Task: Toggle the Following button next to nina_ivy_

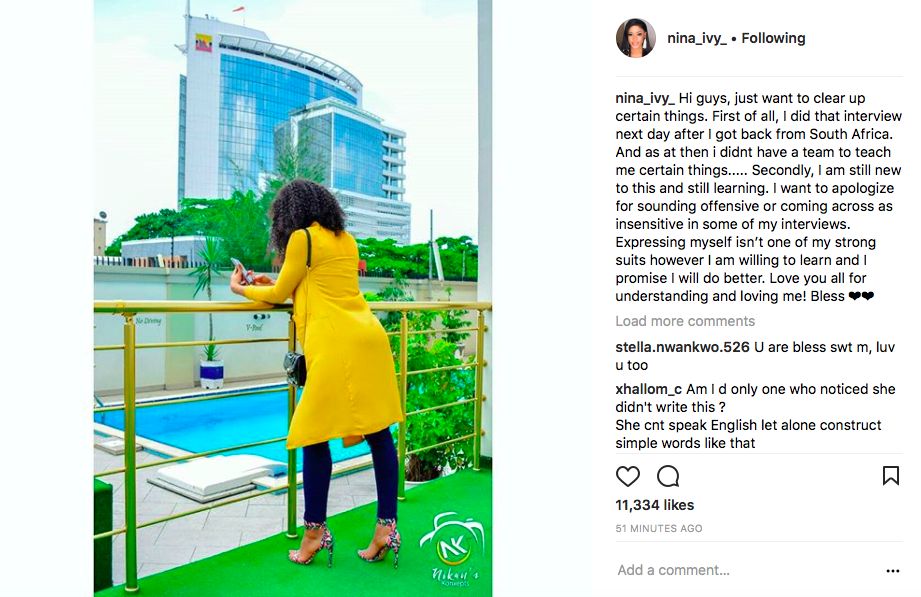Action: (x=773, y=38)
